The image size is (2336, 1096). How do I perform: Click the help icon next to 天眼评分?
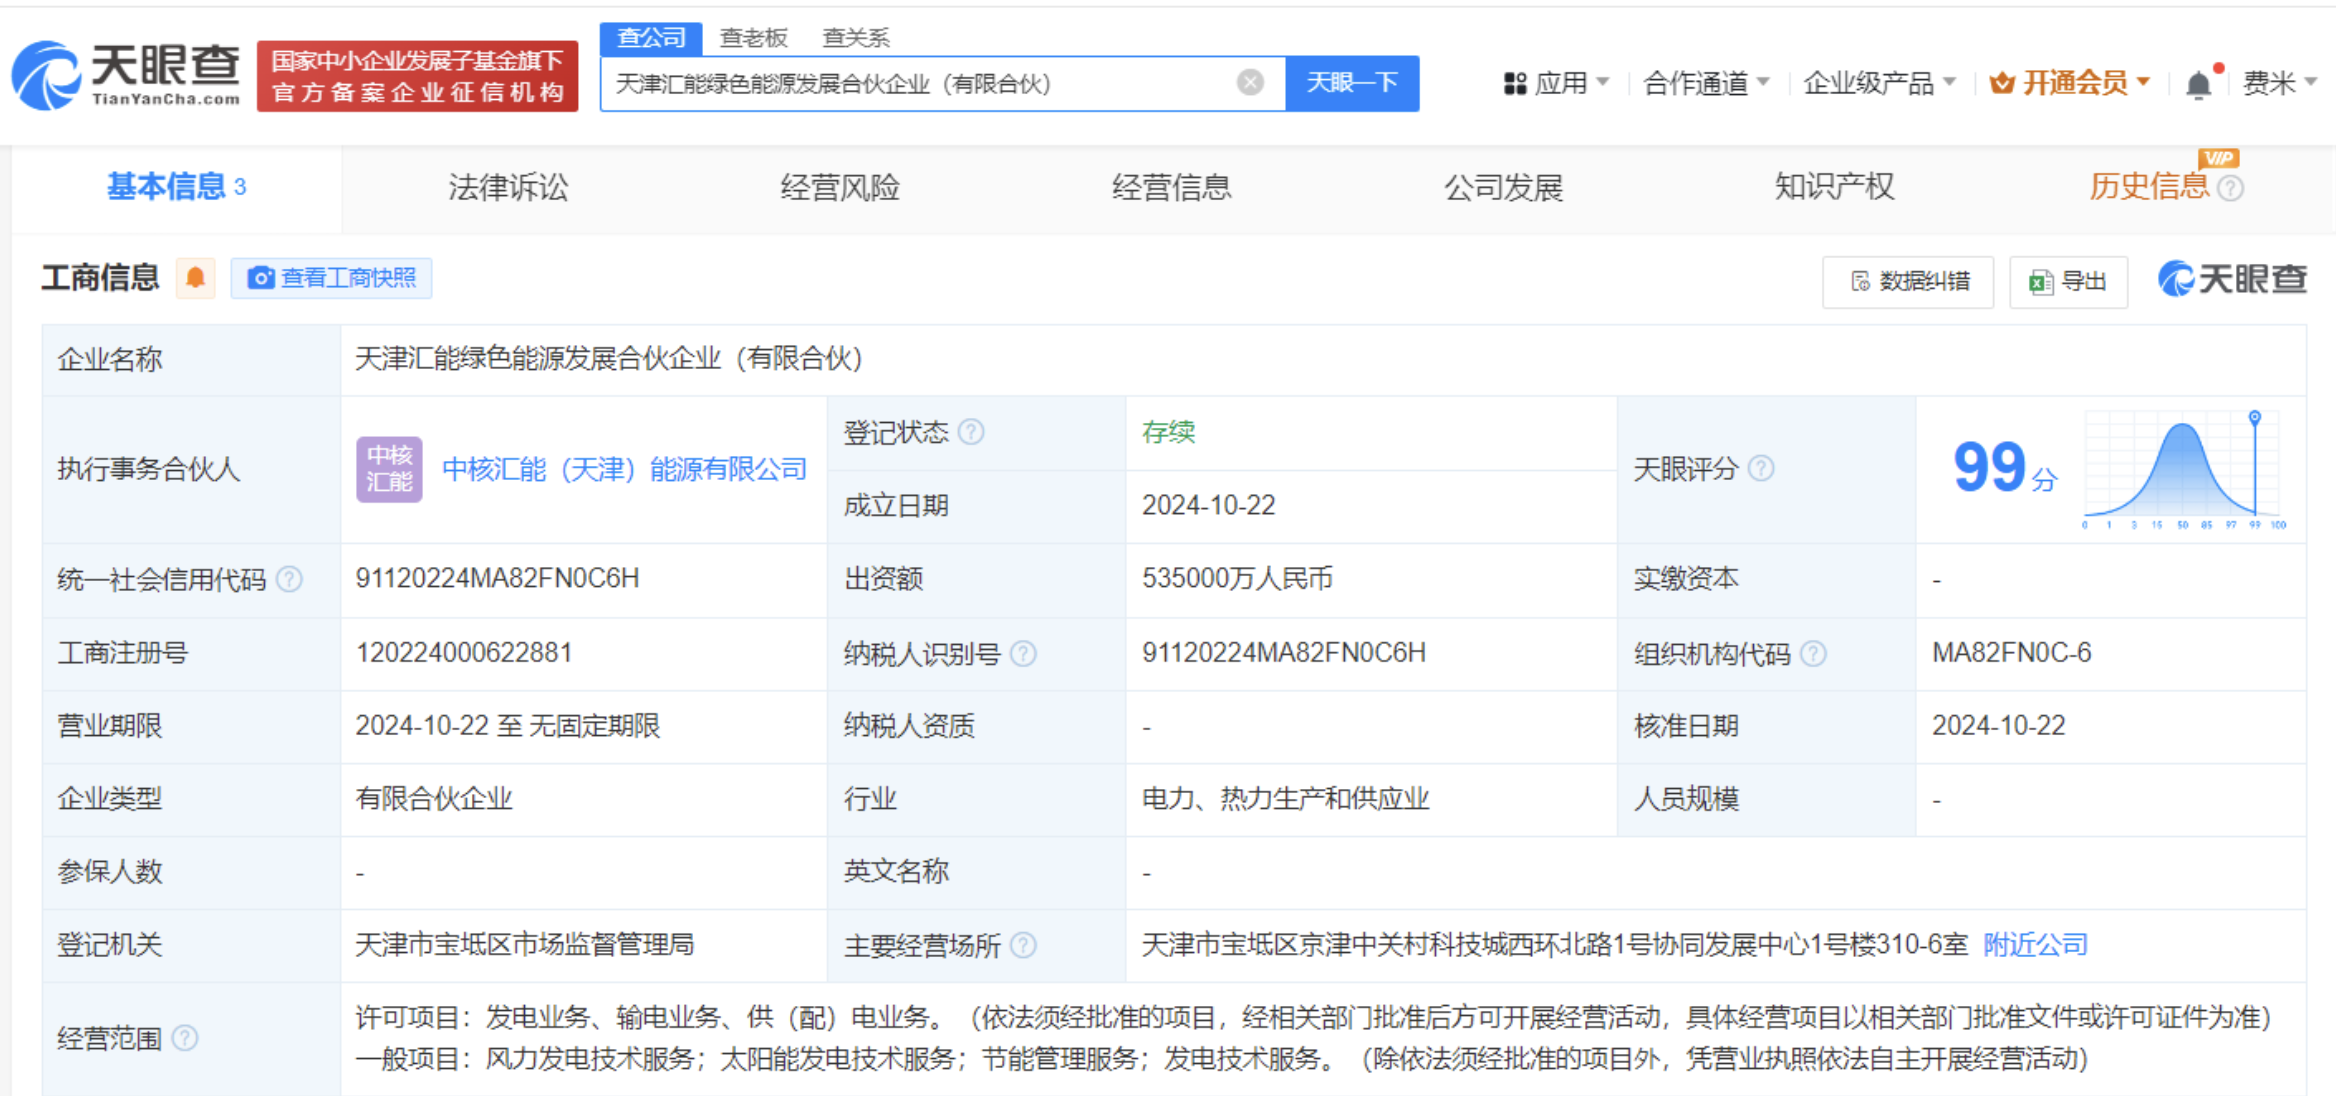coord(1761,468)
